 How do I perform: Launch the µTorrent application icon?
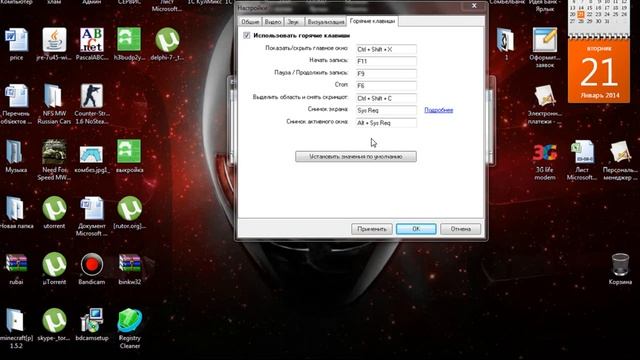pyautogui.click(x=54, y=264)
